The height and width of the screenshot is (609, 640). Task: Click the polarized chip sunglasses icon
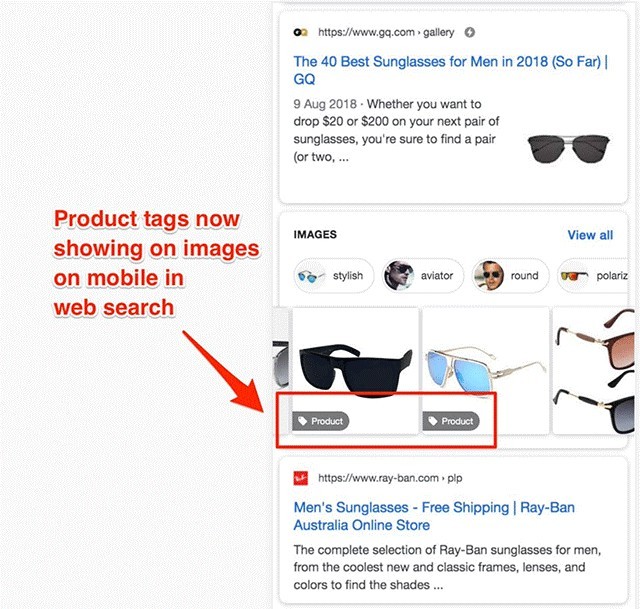point(575,276)
